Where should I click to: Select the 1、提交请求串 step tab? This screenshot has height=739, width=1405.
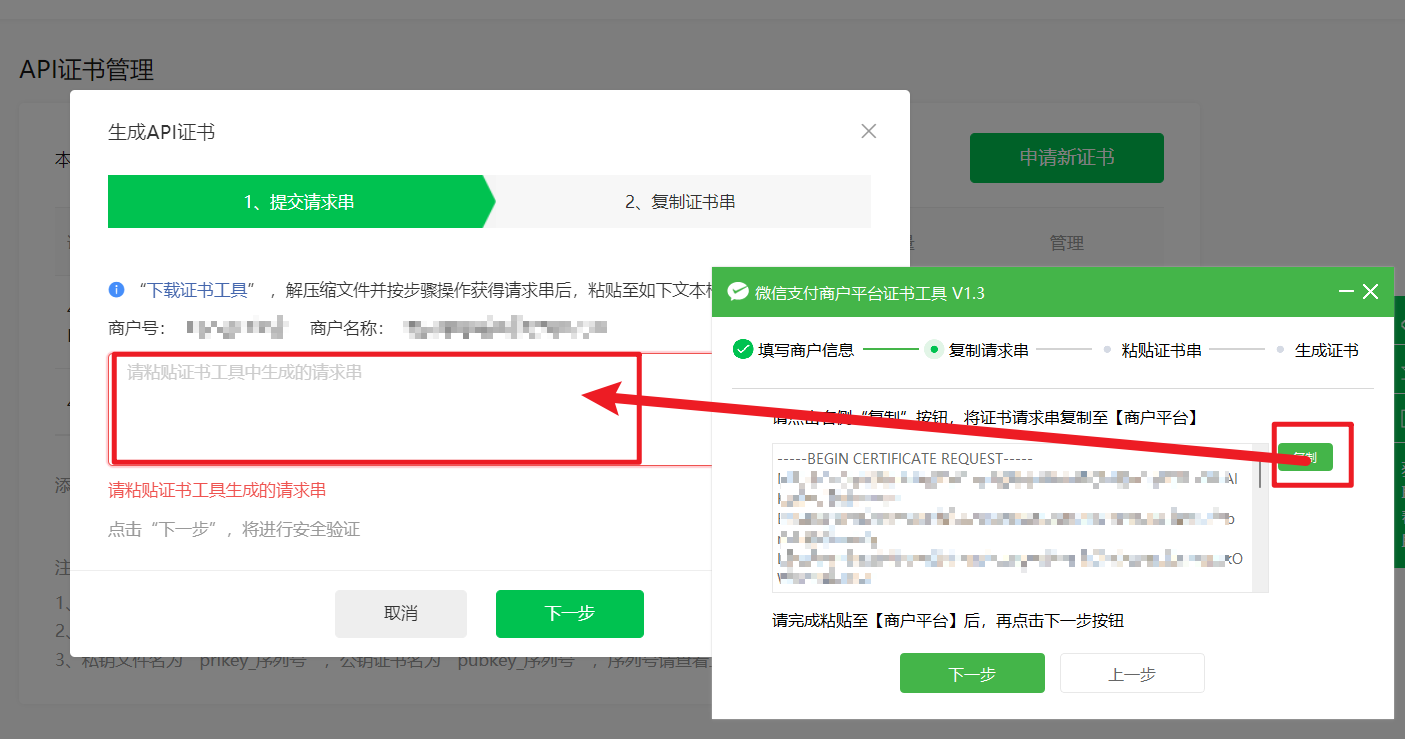pos(300,202)
